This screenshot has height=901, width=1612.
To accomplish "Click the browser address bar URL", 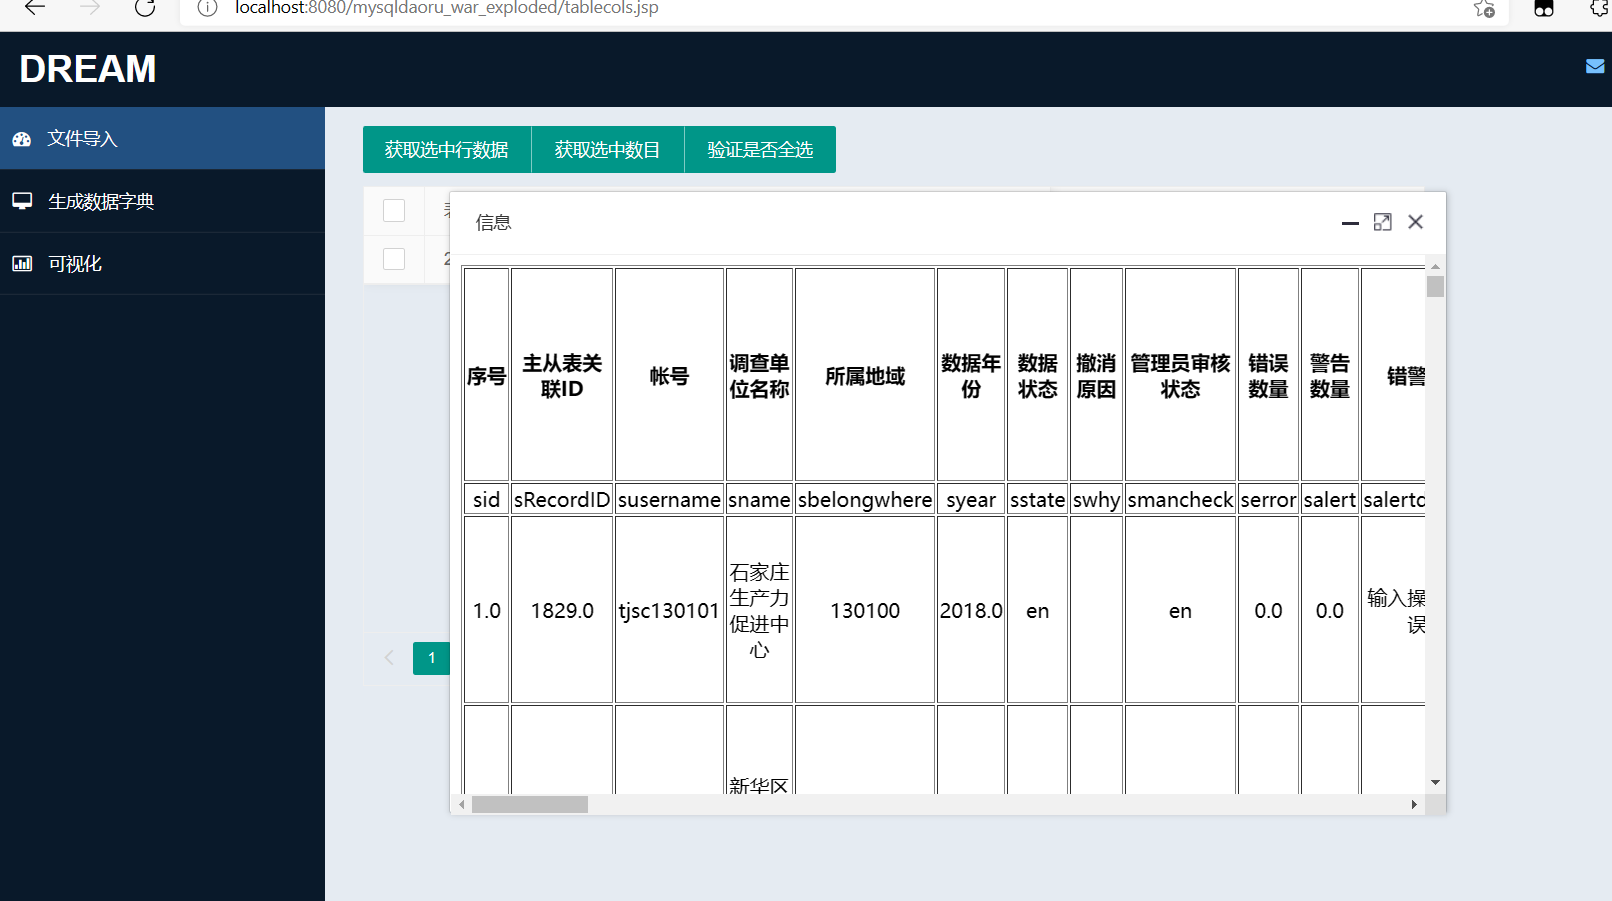I will point(447,8).
